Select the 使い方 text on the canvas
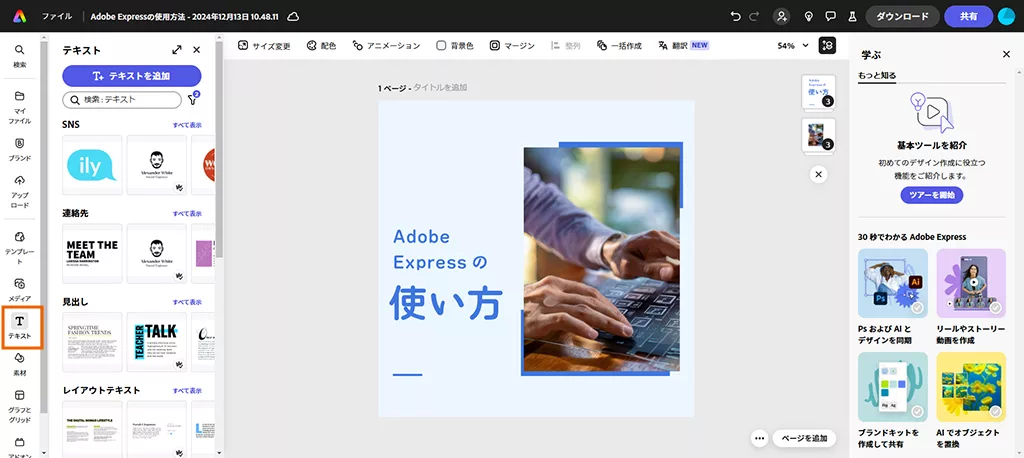 click(446, 303)
